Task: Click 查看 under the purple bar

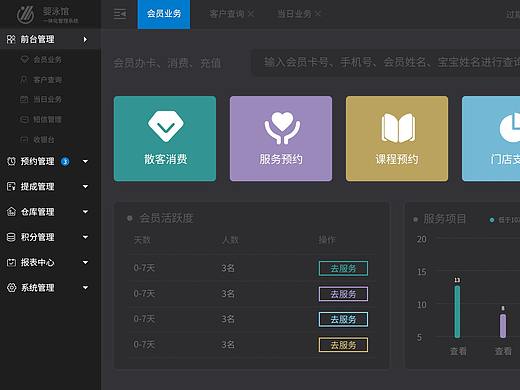Action: pos(503,351)
